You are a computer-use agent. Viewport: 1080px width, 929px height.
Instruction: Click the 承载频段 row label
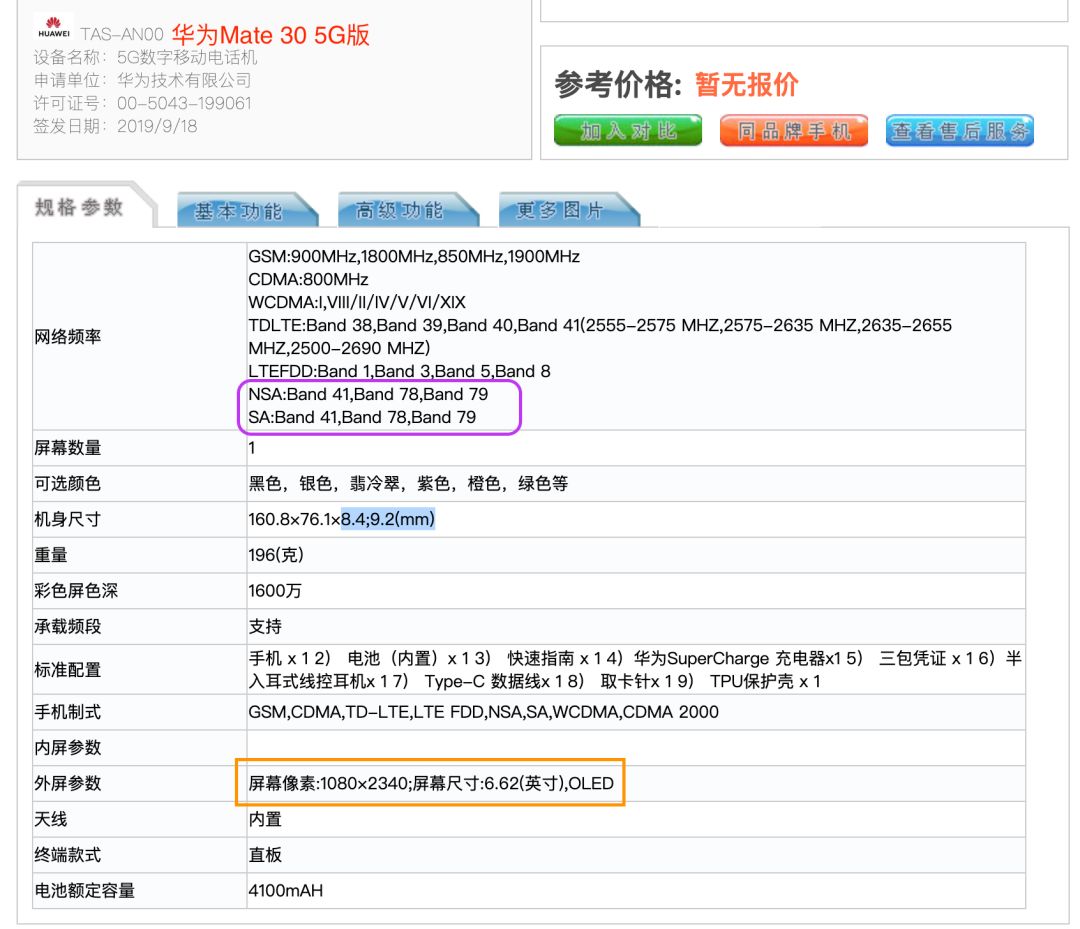pos(68,627)
